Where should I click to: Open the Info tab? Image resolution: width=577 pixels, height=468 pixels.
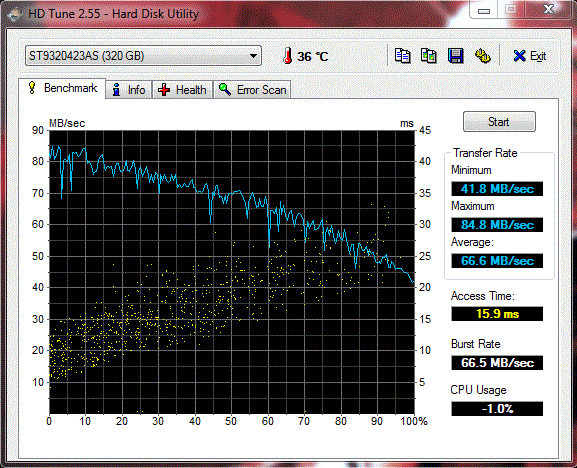click(x=129, y=90)
